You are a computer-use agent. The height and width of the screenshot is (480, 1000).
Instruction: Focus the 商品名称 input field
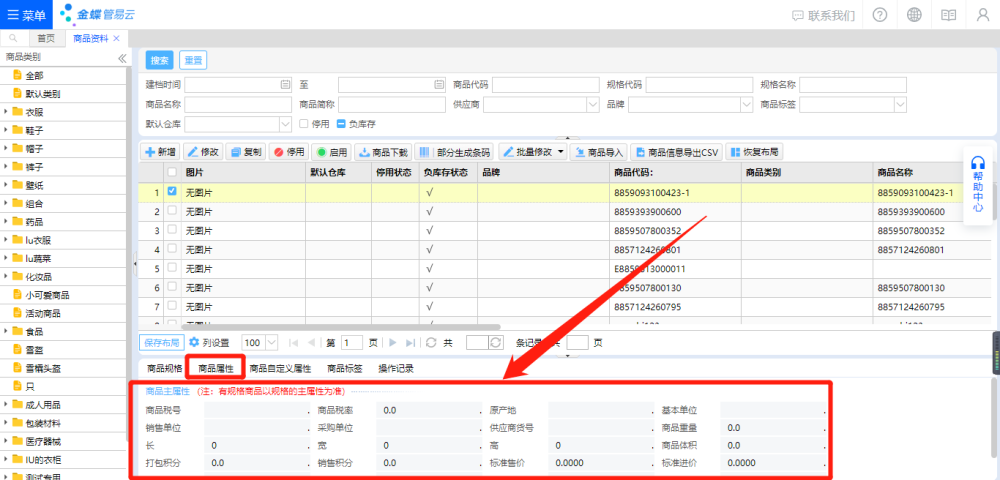coord(238,105)
